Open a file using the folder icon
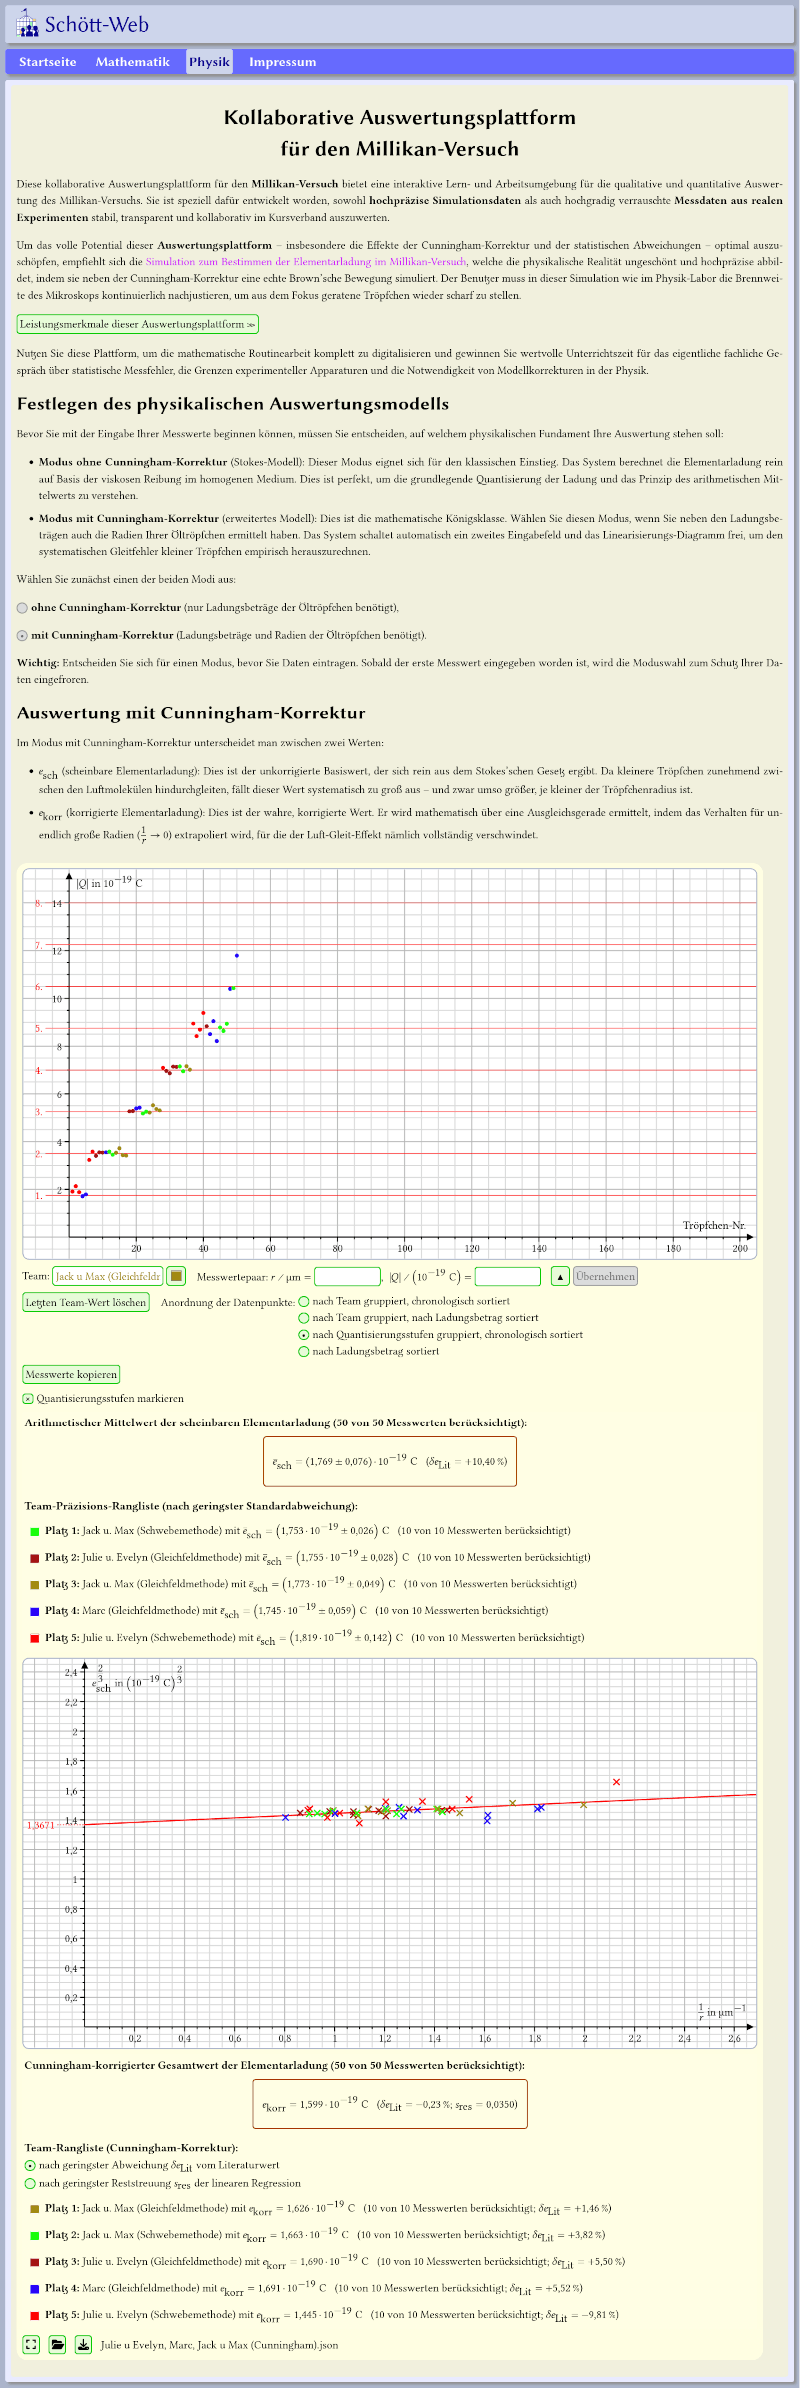The image size is (800, 2389). (57, 2345)
